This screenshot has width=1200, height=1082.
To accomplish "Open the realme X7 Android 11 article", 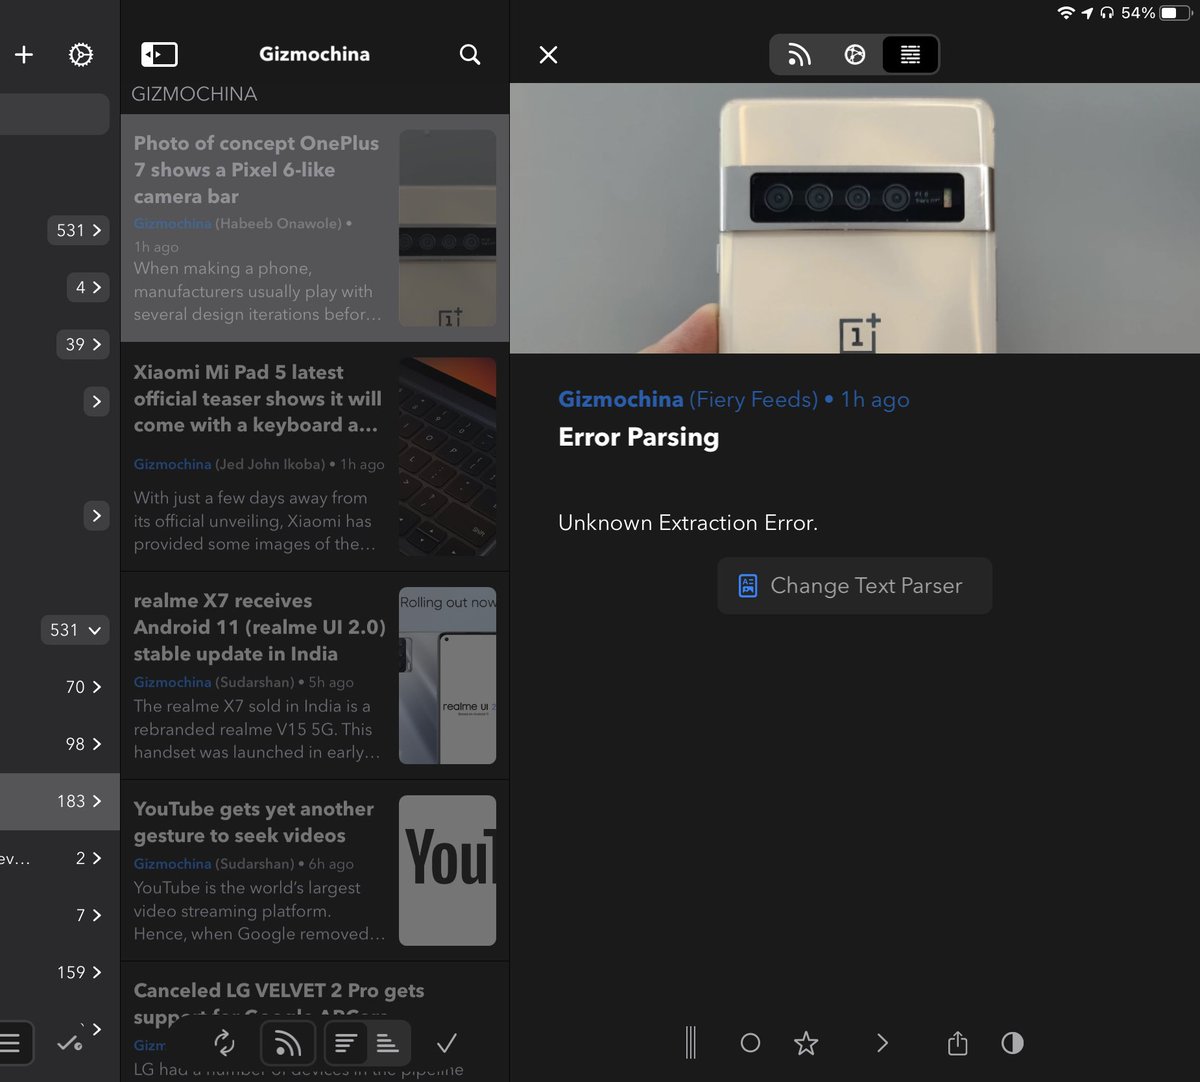I will coord(315,676).
